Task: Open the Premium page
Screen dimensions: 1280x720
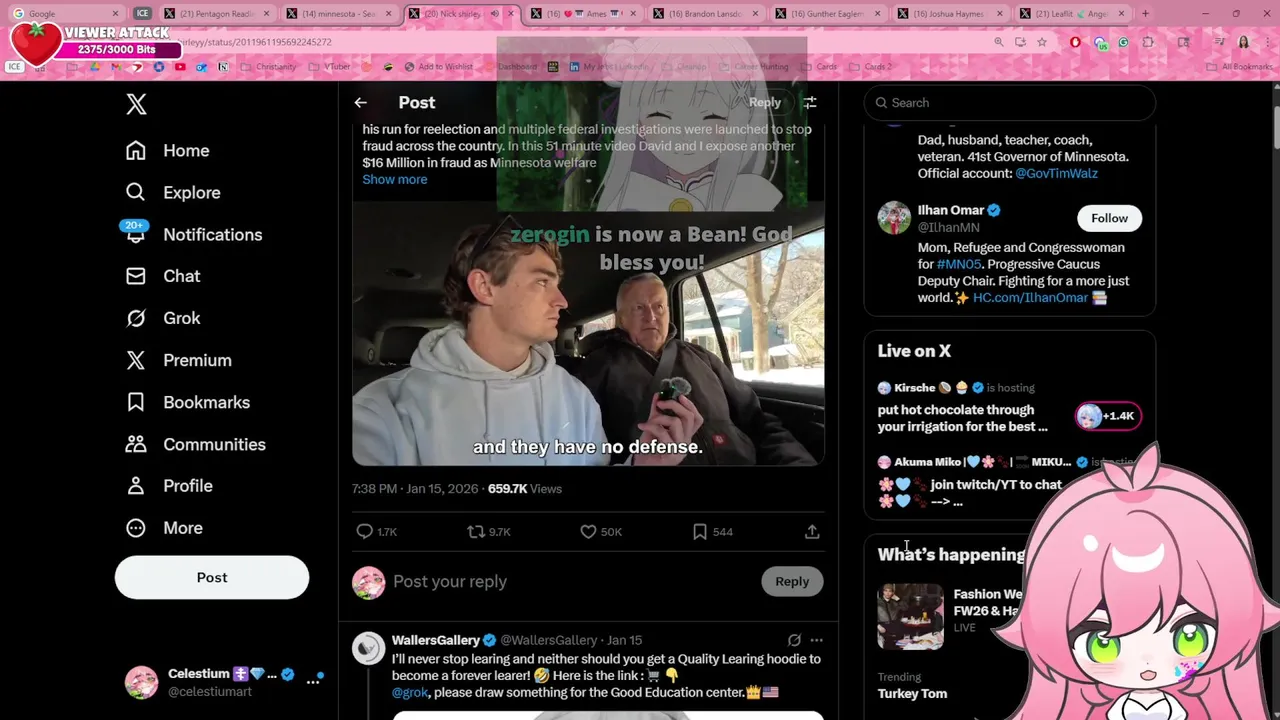Action: tap(179, 360)
